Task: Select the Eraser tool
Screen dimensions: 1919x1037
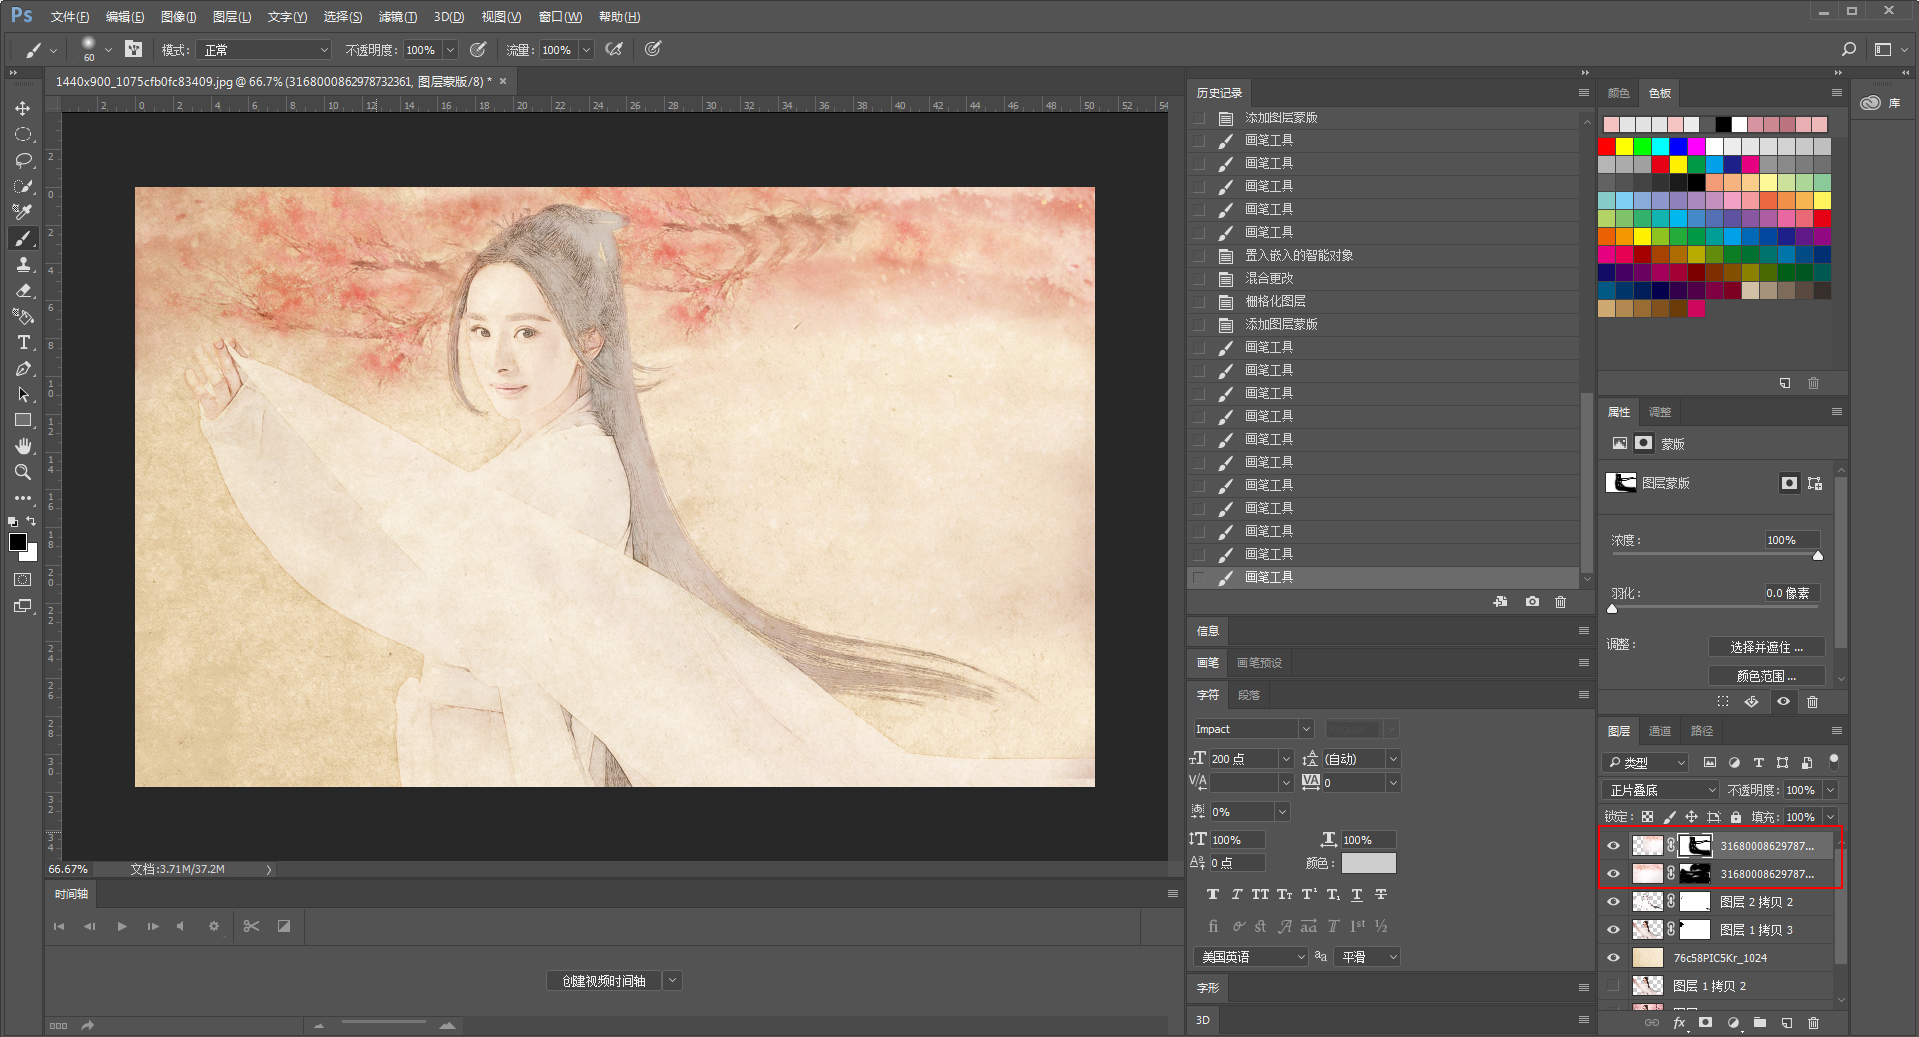Action: tap(23, 290)
